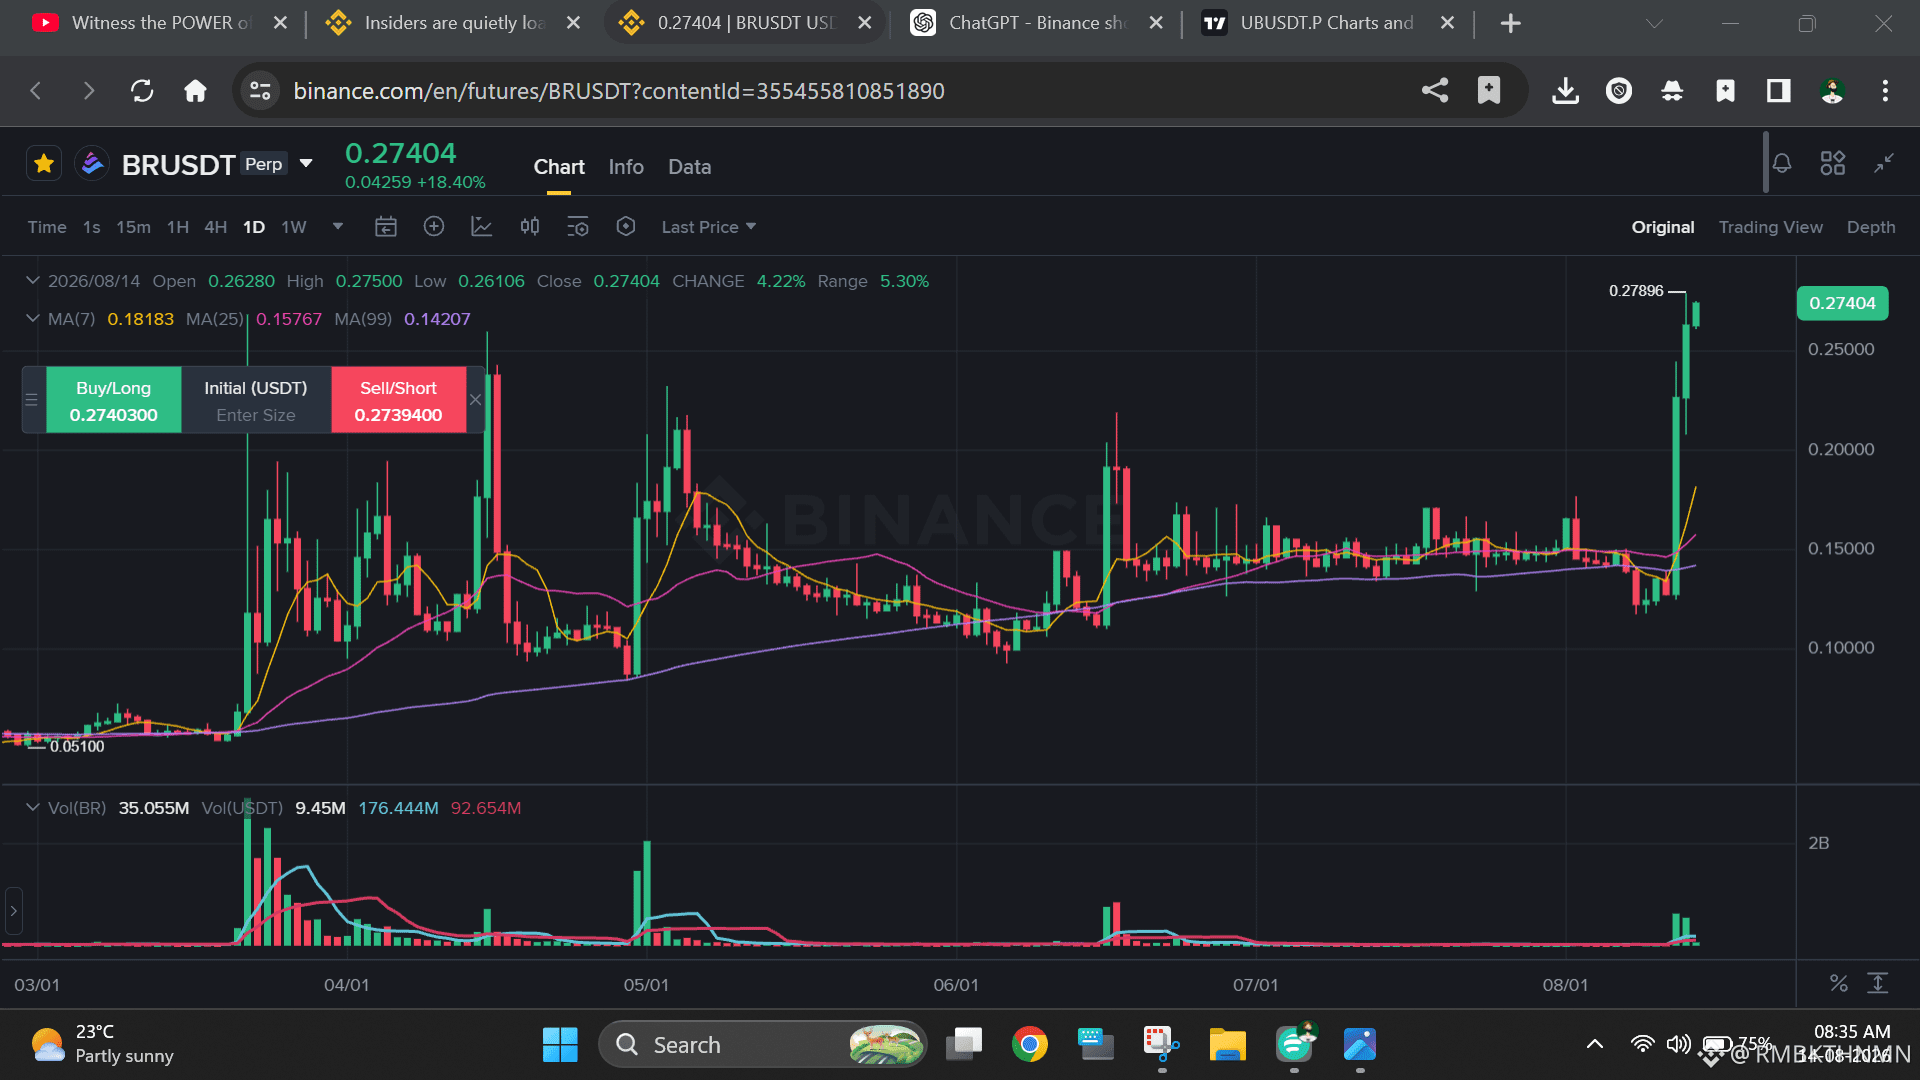Viewport: 1920px width, 1080px height.
Task: Click the circled plus icon in chart toolbar
Action: (434, 227)
